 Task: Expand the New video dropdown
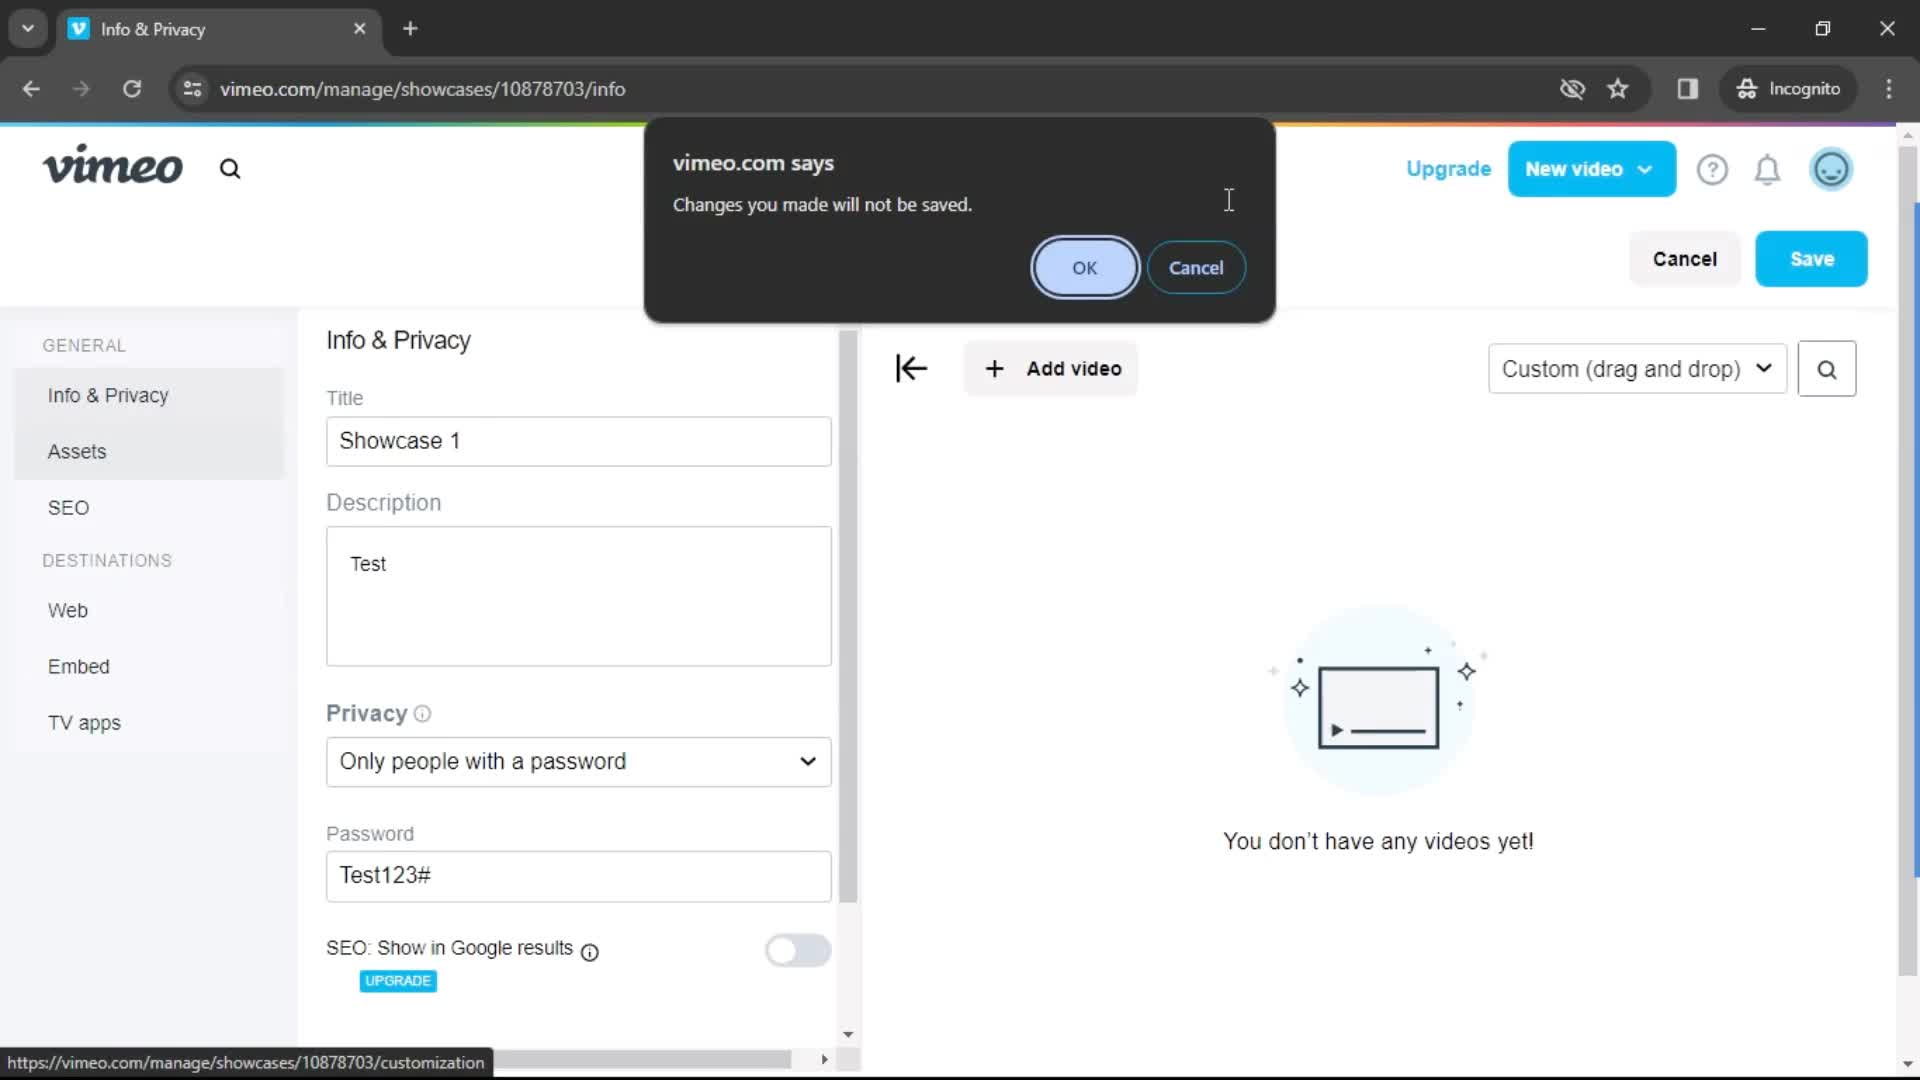click(1646, 169)
